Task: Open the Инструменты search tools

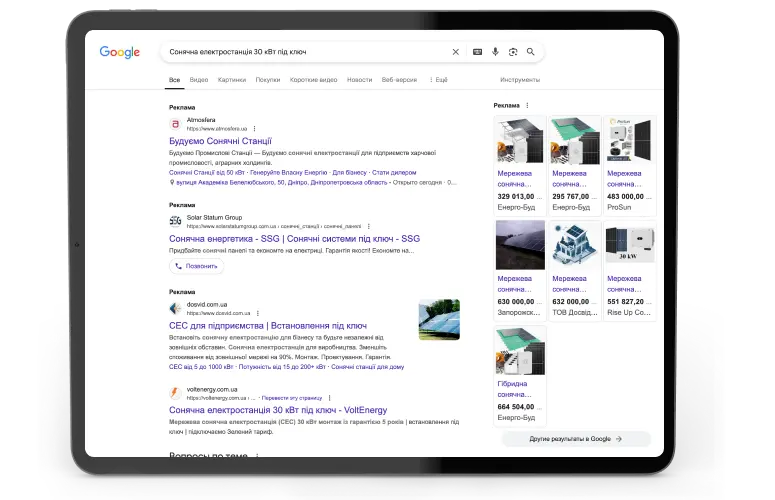Action: click(520, 80)
